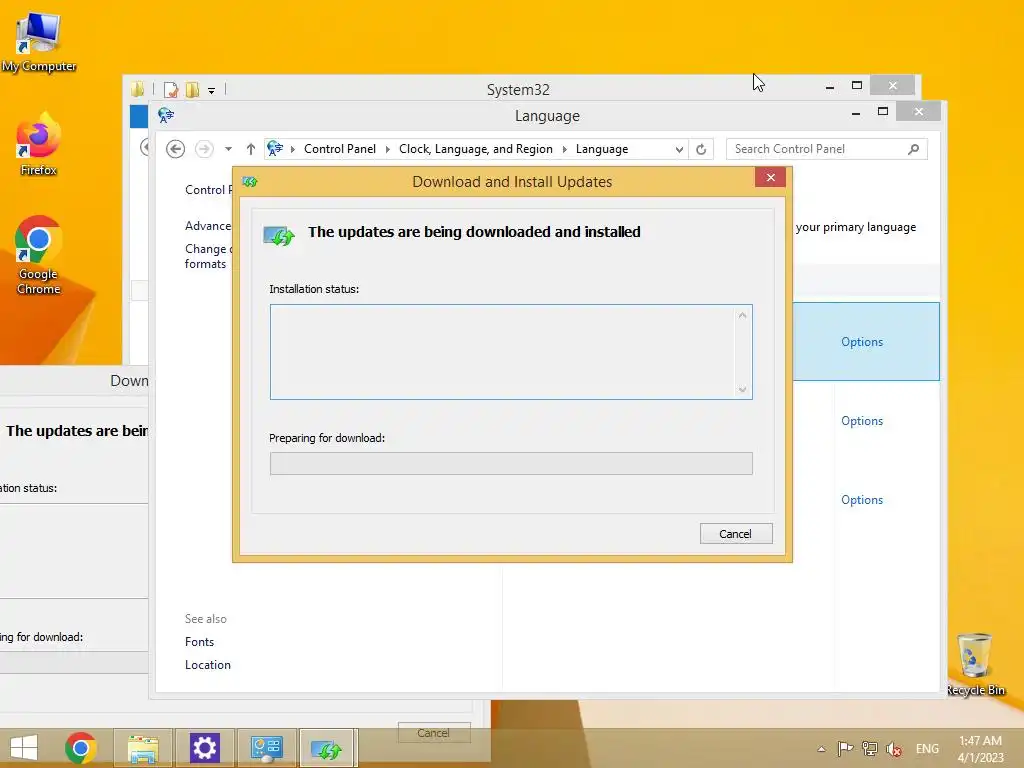Go forward in the Language window
Viewport: 1024px width, 768px height.
tap(204, 149)
